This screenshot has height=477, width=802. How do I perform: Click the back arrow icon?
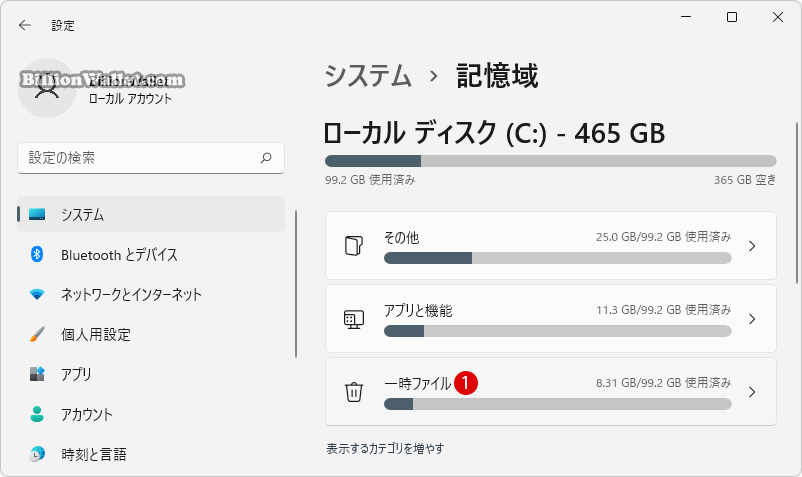click(x=25, y=25)
